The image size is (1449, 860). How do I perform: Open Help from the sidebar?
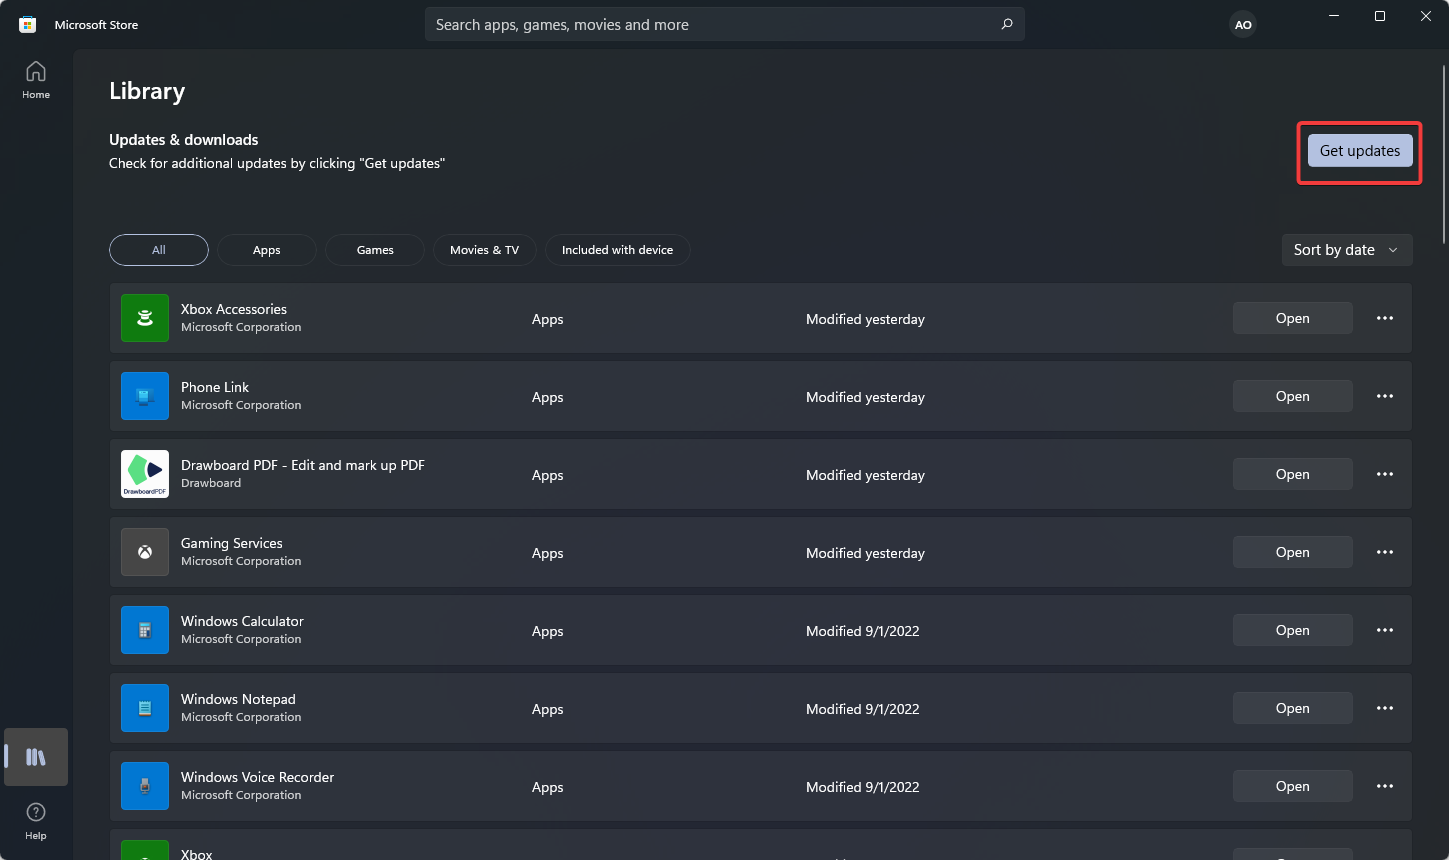click(36, 820)
